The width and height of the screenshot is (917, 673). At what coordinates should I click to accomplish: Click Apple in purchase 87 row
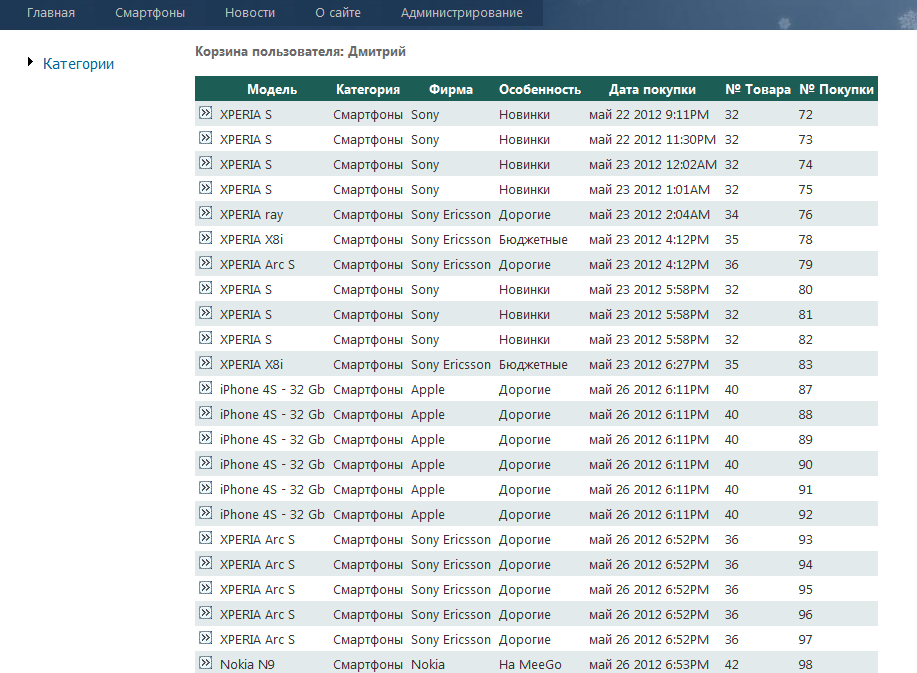428,390
